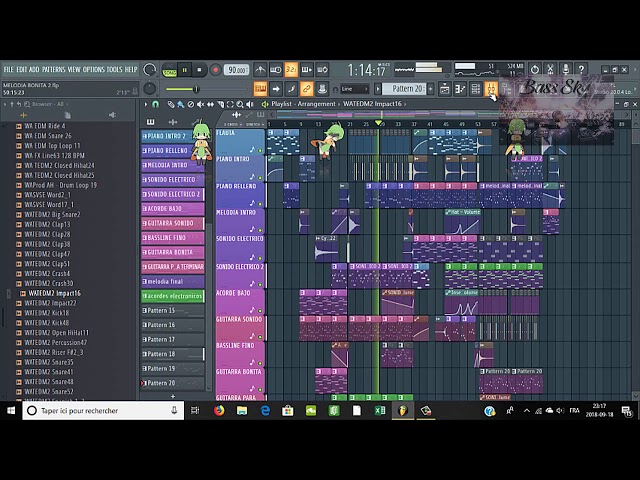Open the Playlist view icon
Image resolution: width=640 pixels, height=480 pixels.
(444, 89)
